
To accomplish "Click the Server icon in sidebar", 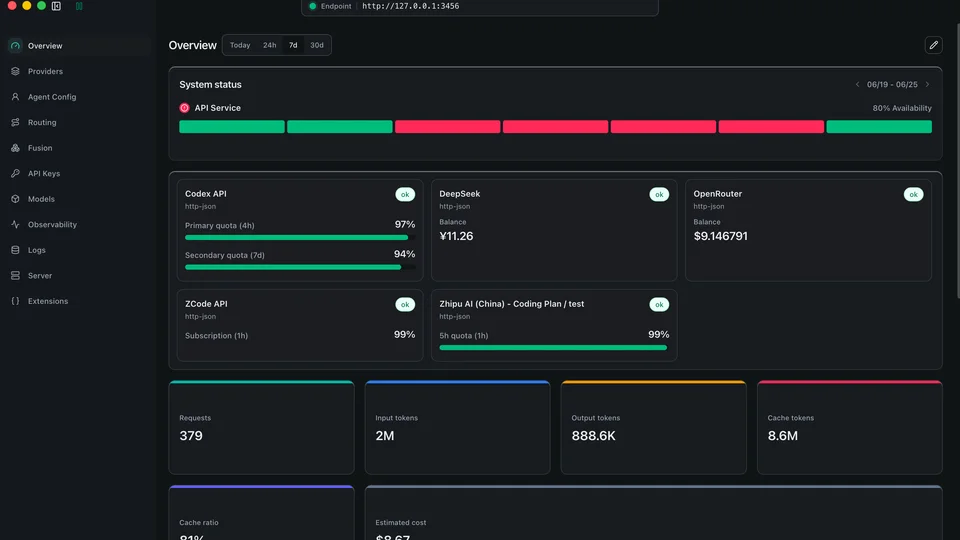I will point(15,276).
